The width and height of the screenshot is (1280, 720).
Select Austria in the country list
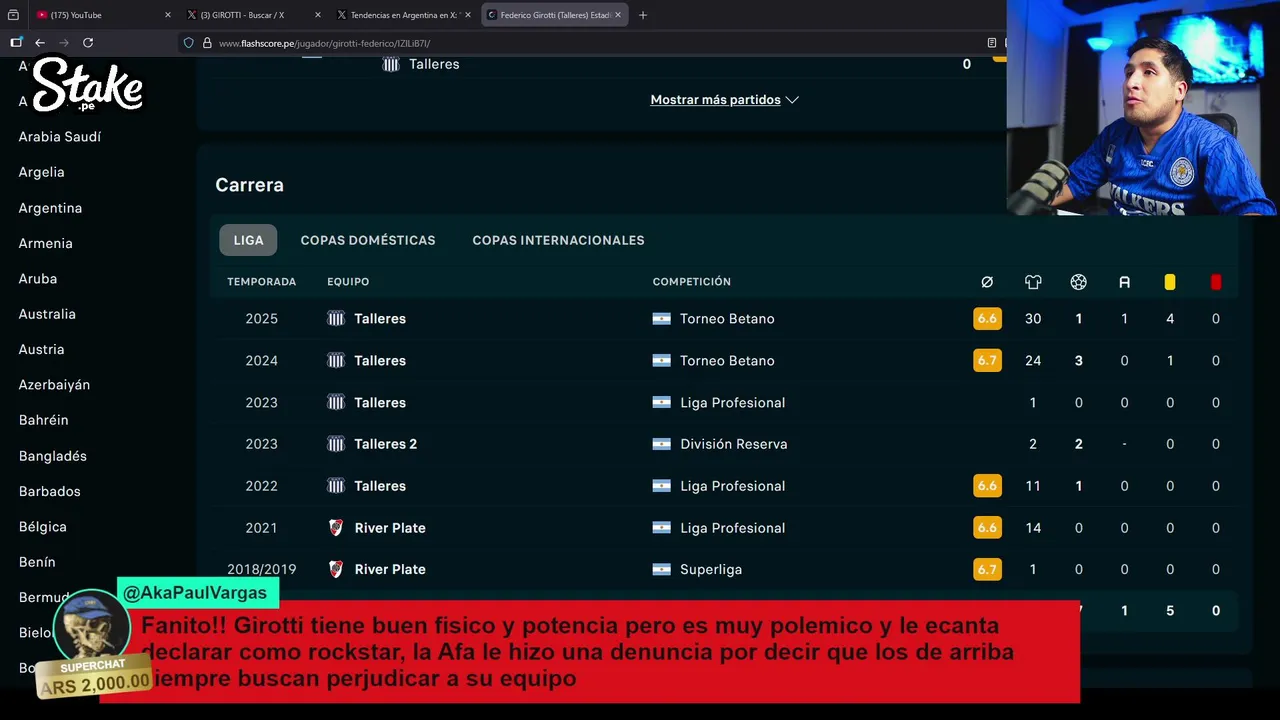pyautogui.click(x=41, y=350)
